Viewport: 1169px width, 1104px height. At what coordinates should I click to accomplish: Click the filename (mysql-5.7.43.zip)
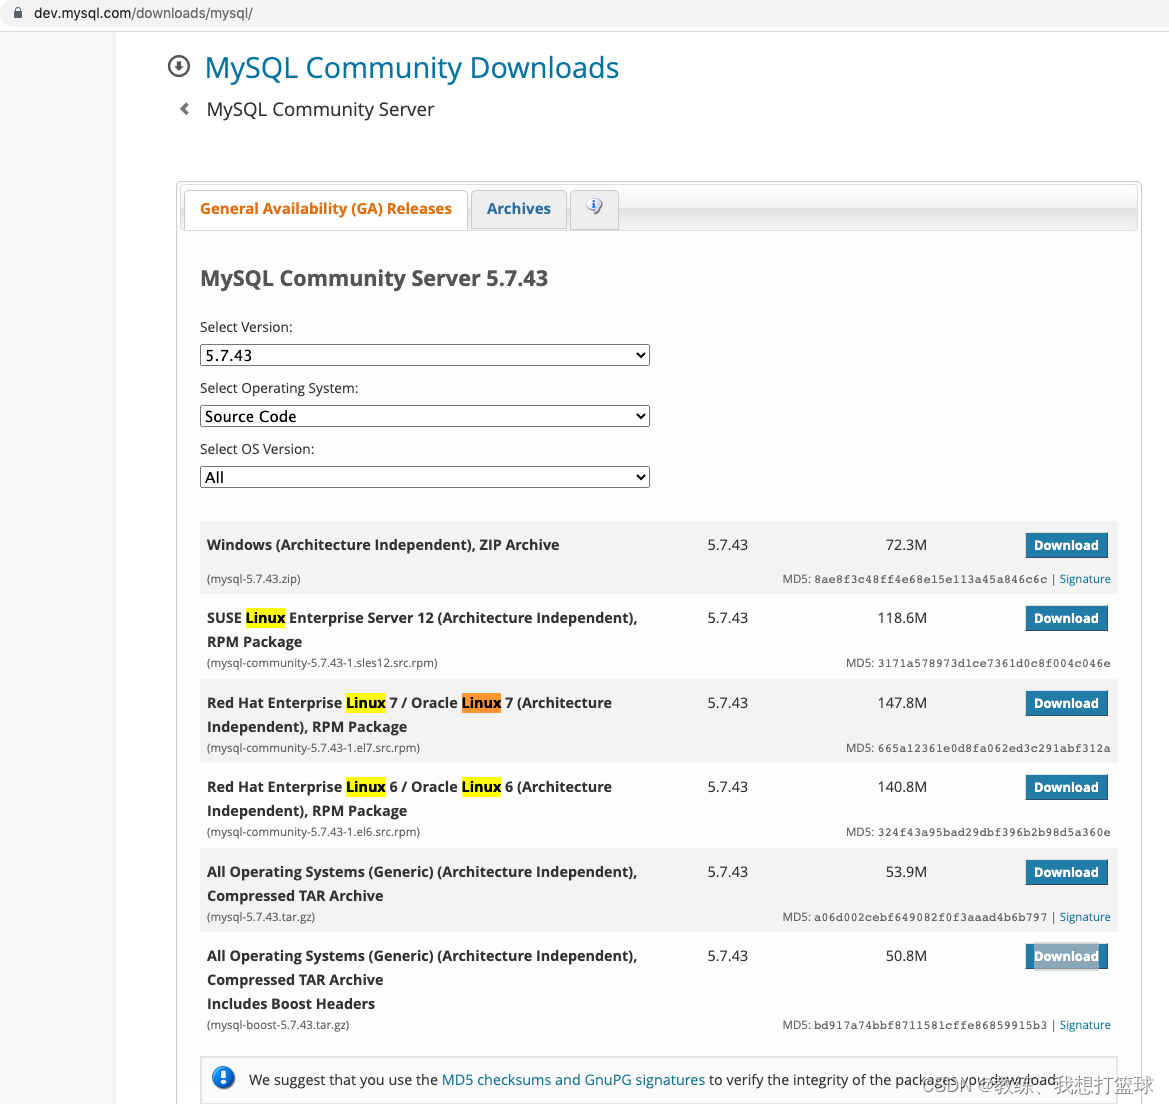coord(253,579)
